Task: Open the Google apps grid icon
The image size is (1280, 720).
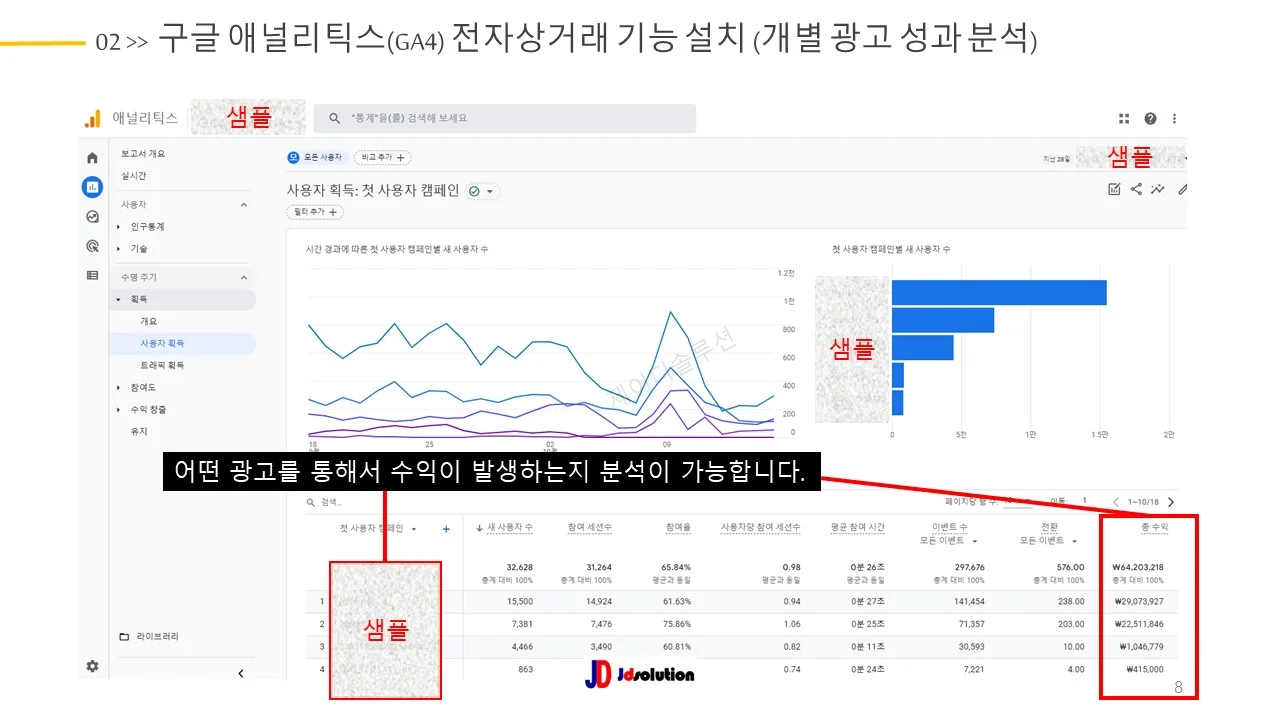Action: (1124, 118)
